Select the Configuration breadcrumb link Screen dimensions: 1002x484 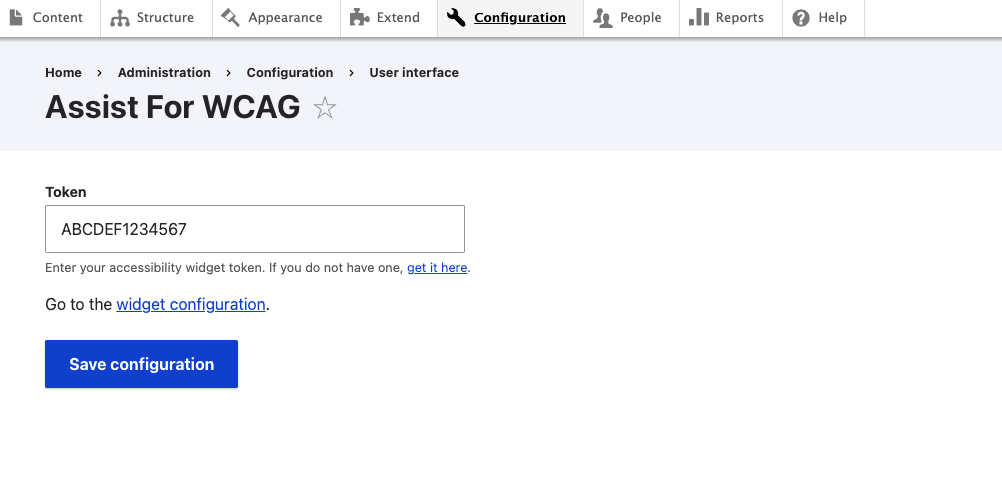(x=290, y=73)
